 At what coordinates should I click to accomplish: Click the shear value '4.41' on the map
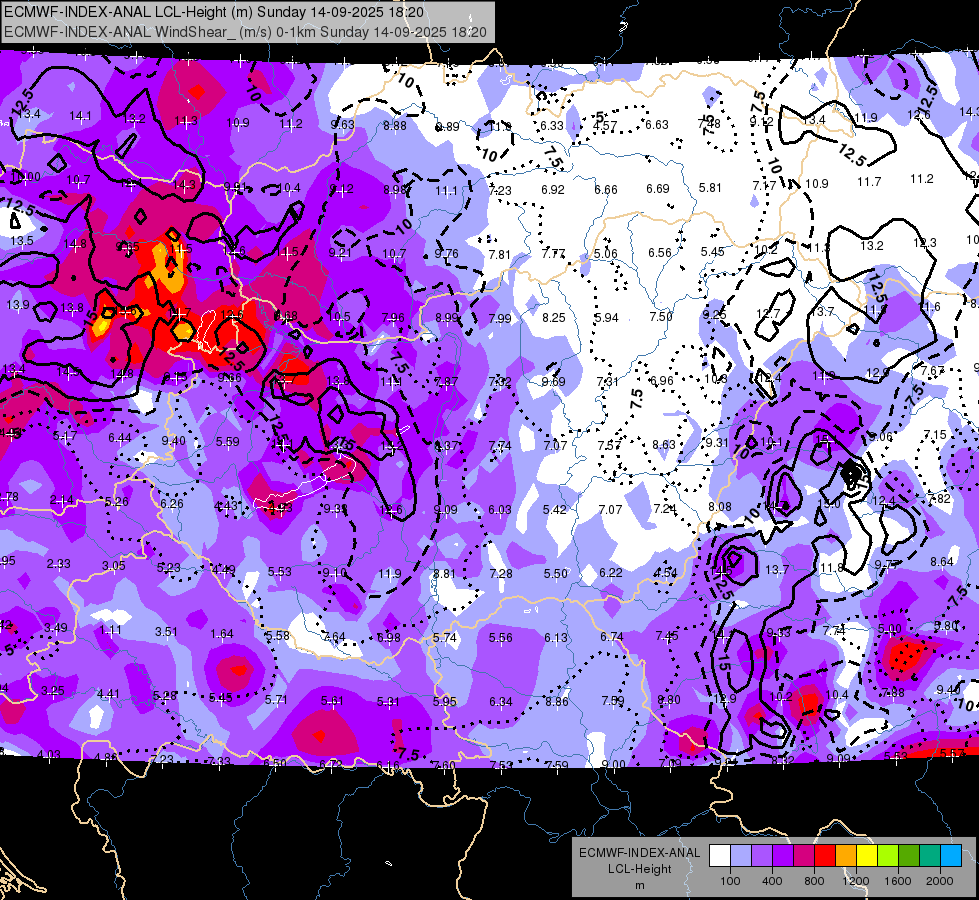[108, 694]
